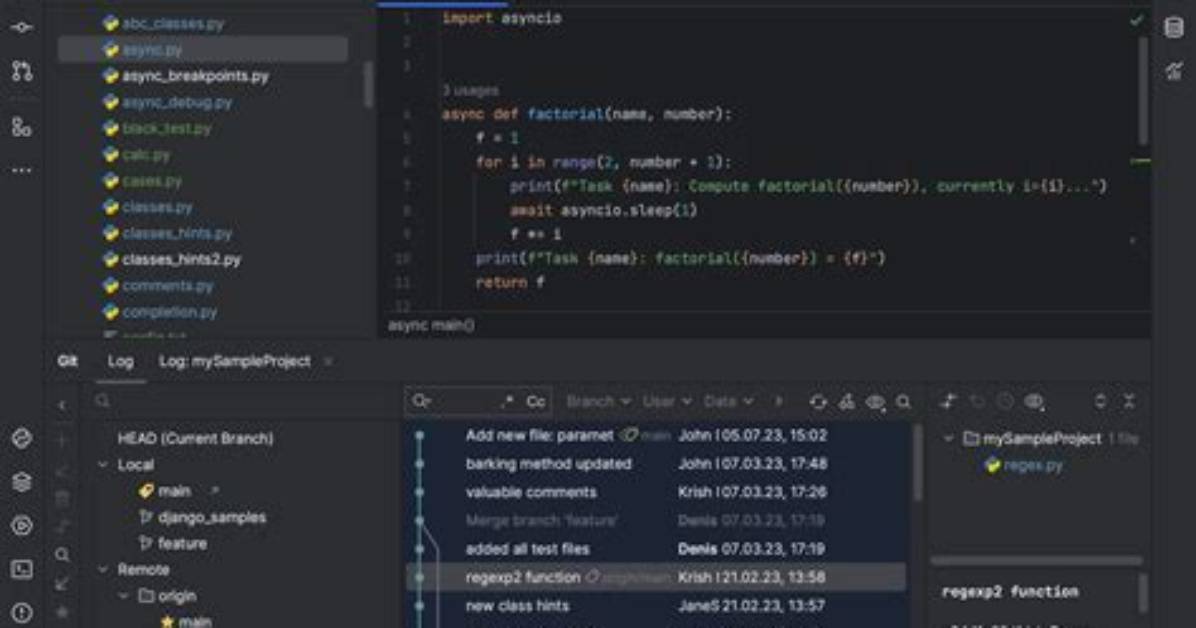Click the magnifier icon beside log view options
Viewport: 1196px width, 628px height.
point(904,401)
